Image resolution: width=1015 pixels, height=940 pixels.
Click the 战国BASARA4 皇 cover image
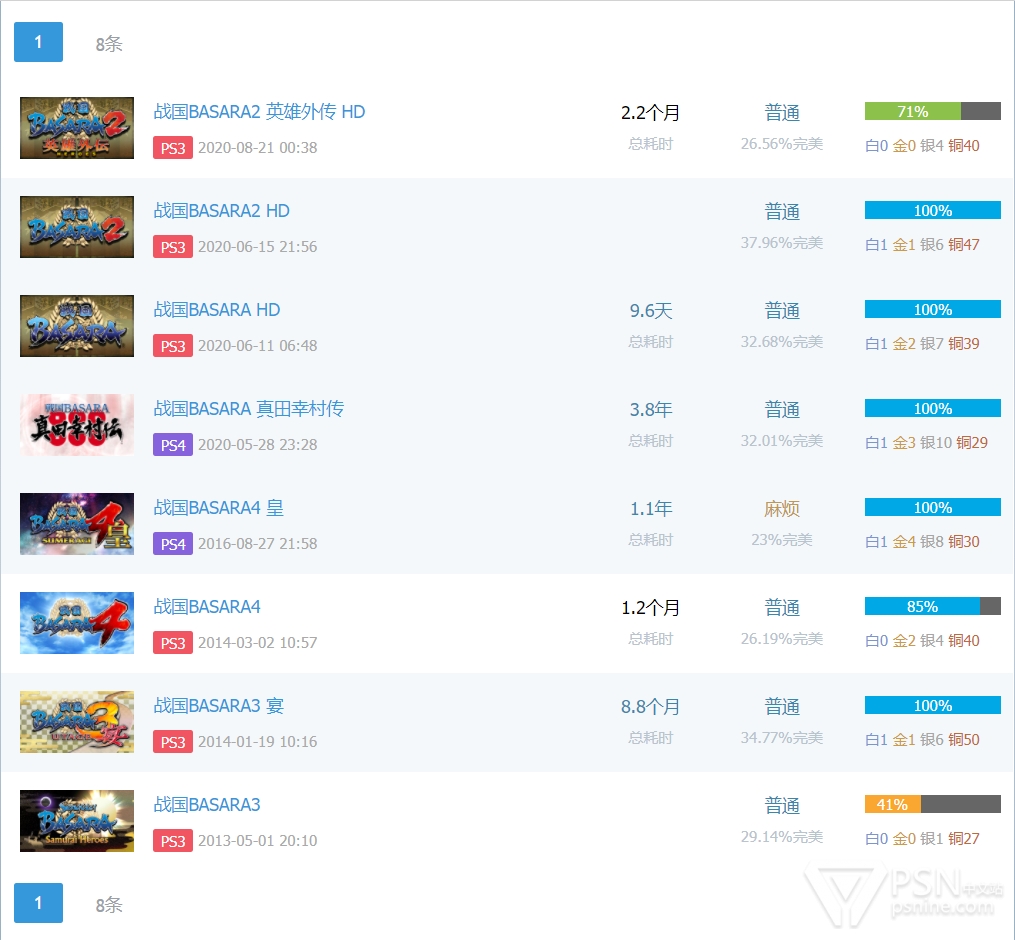point(77,524)
